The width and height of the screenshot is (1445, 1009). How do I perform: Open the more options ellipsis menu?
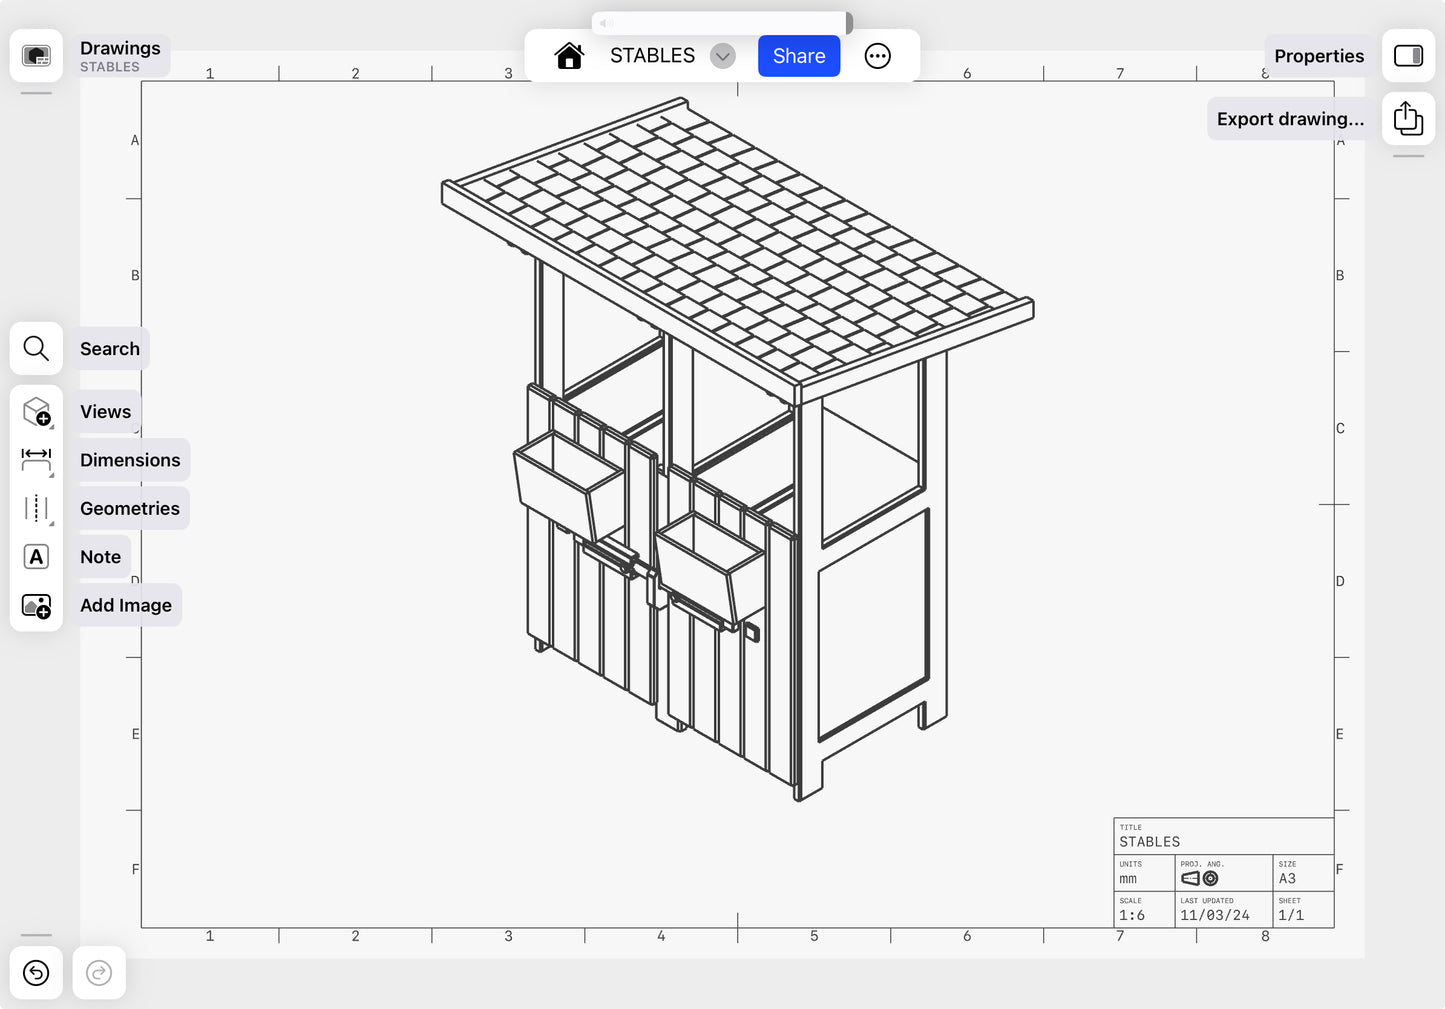pos(877,56)
